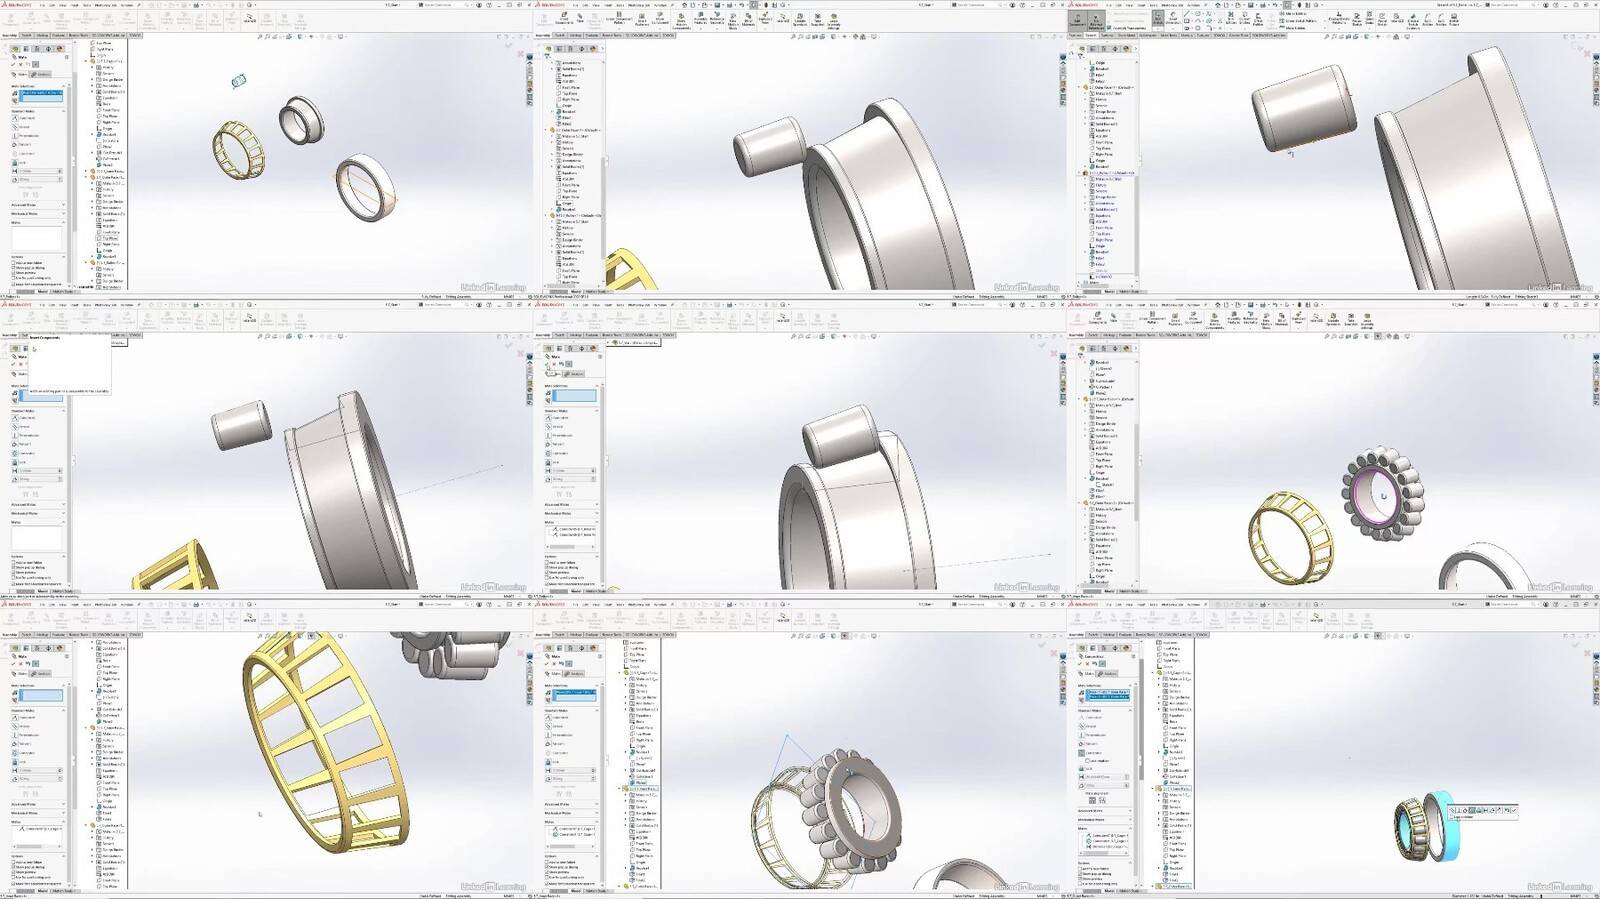Toggle Show preview option in top-left frame

click(14, 272)
